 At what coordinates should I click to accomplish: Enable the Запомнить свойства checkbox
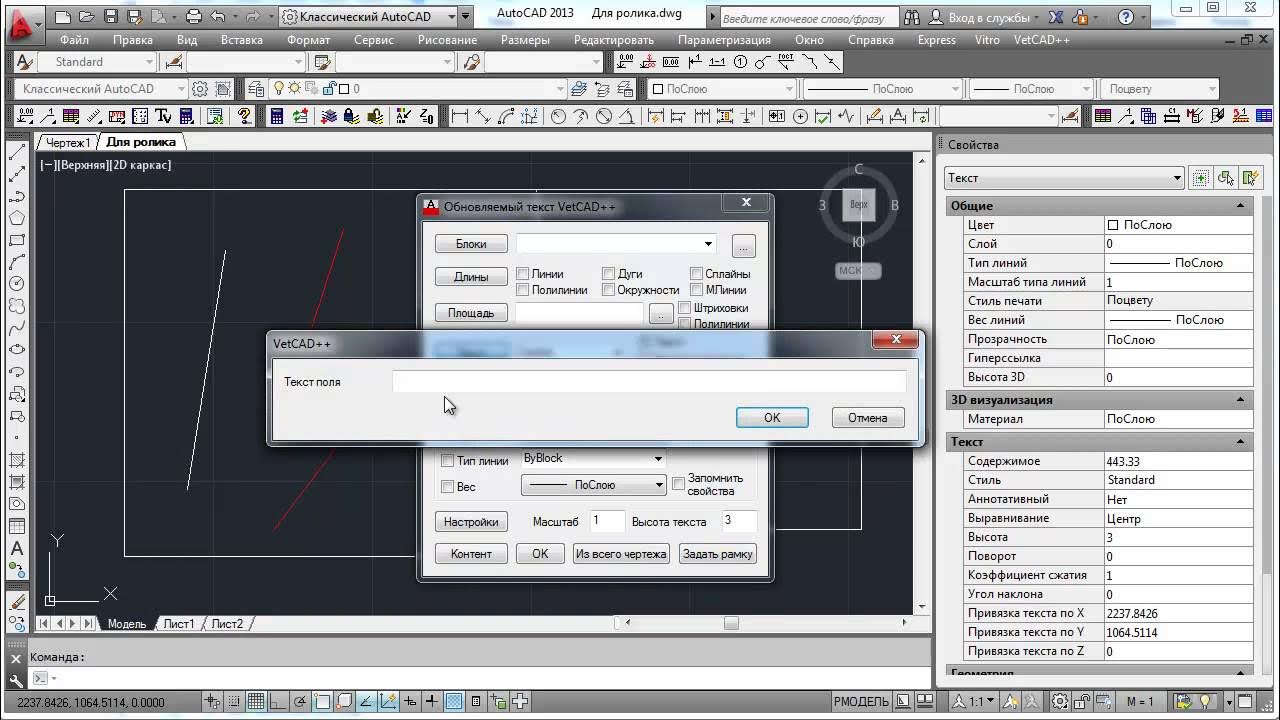point(678,484)
